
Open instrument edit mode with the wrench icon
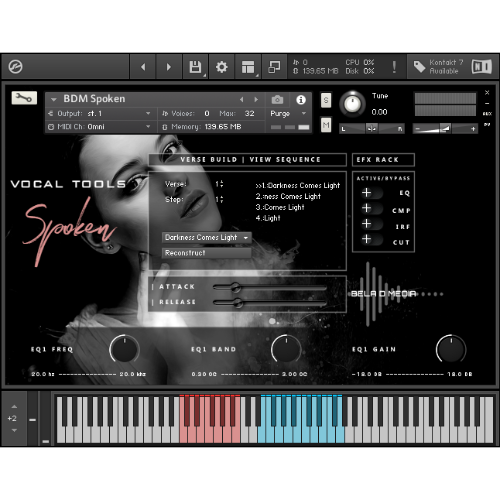24,98
